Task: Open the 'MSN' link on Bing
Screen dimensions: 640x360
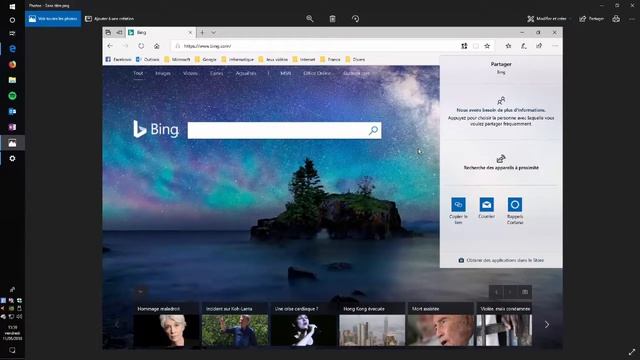Action: point(286,73)
